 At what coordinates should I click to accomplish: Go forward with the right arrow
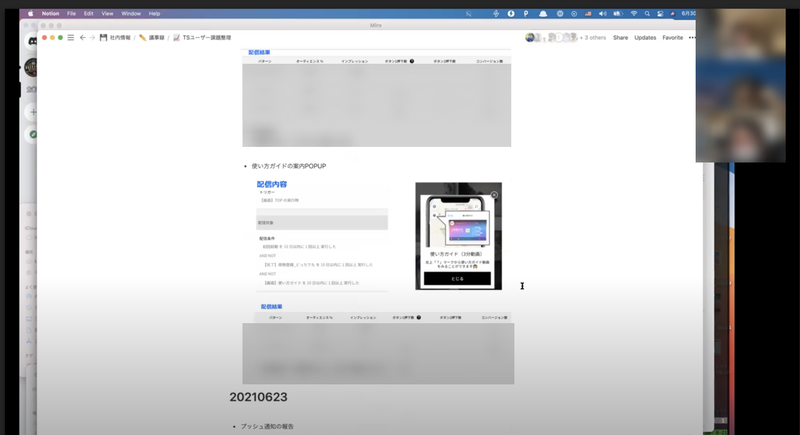tap(92, 38)
